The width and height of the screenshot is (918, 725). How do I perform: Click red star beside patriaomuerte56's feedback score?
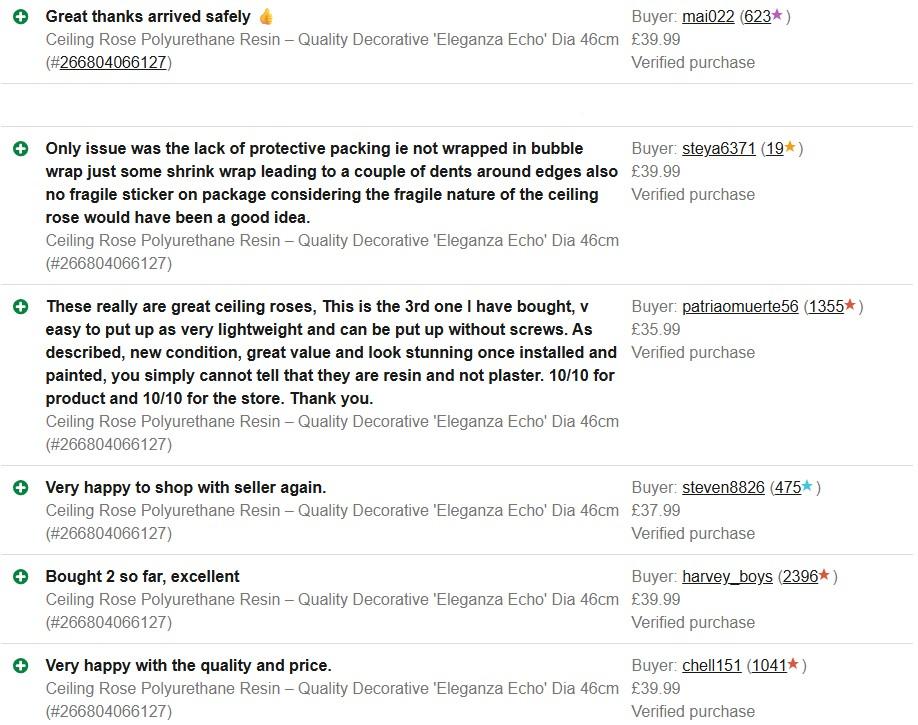[850, 306]
